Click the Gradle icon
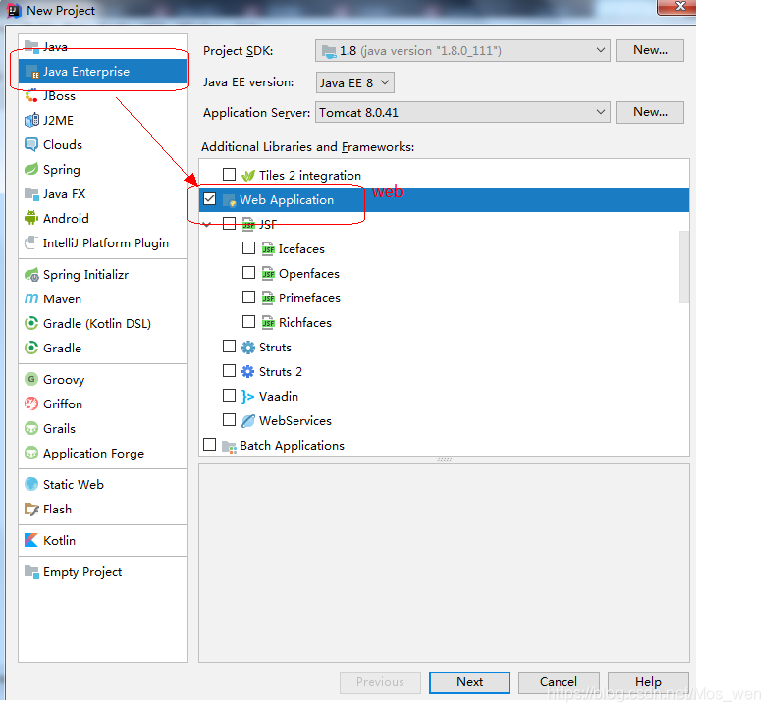The height and width of the screenshot is (712, 770). tap(31, 348)
